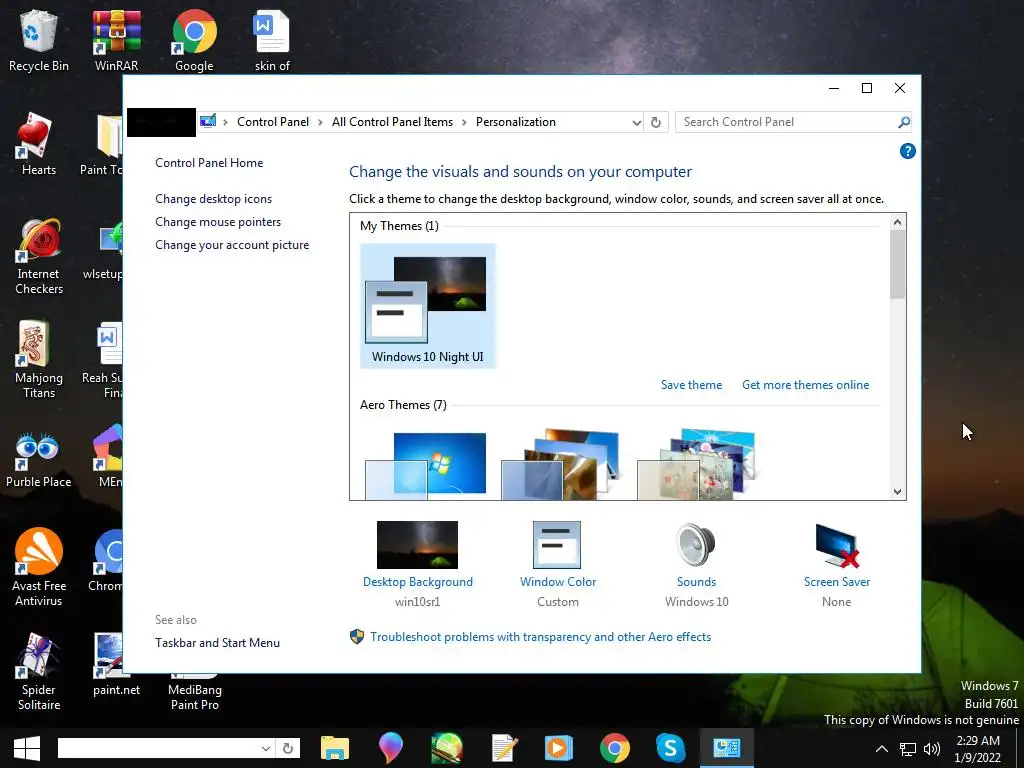Expand the address bar history dropdown

(636, 122)
